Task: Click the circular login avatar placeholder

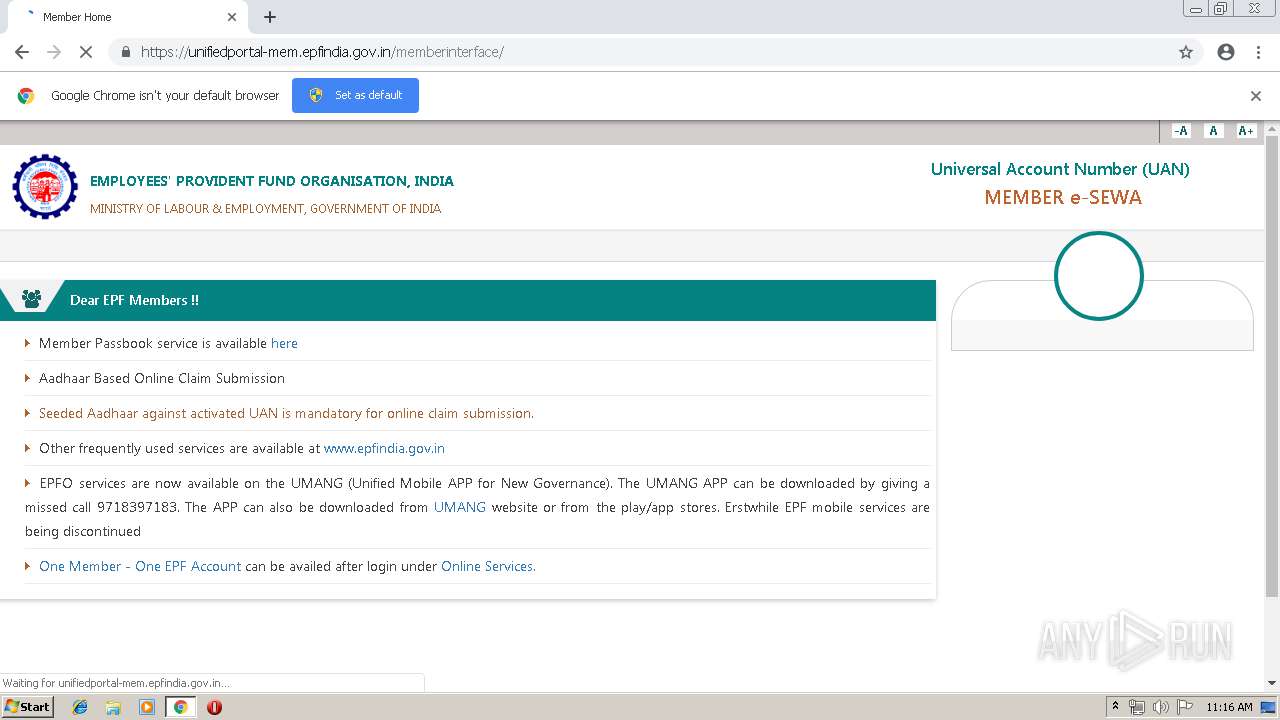Action: click(x=1099, y=276)
